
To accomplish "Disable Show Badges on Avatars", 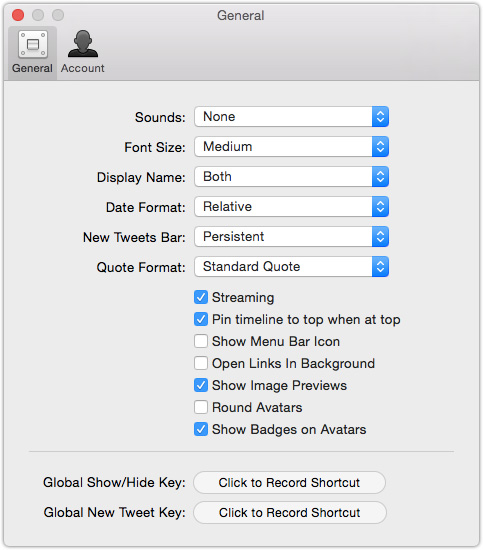I will click(201, 429).
